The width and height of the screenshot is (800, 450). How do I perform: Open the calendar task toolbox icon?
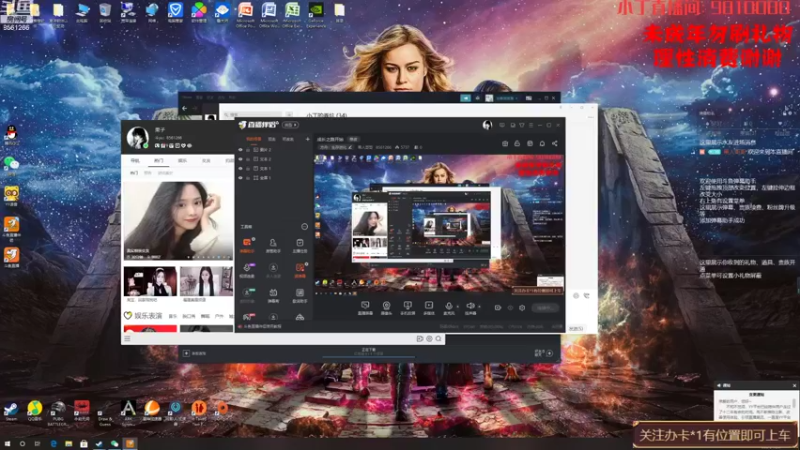(x=299, y=244)
